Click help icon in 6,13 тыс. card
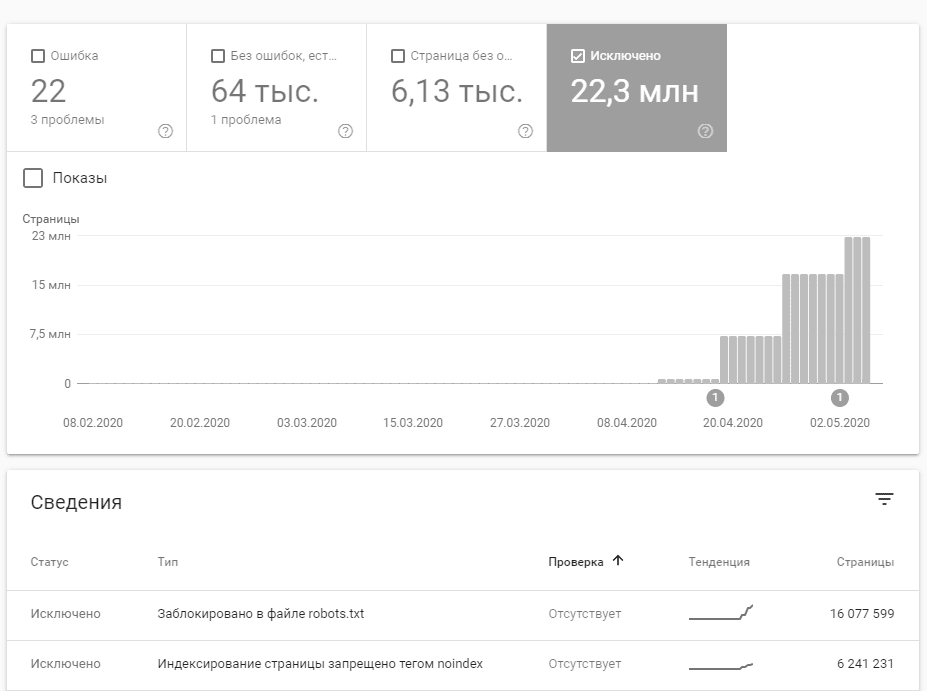Viewport: 927px width, 691px height. (x=526, y=131)
